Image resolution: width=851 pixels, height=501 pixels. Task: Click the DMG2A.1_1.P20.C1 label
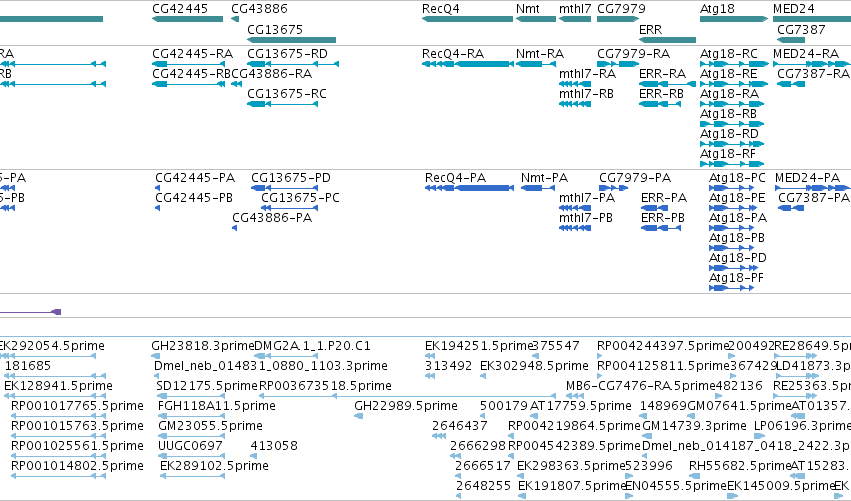312,346
